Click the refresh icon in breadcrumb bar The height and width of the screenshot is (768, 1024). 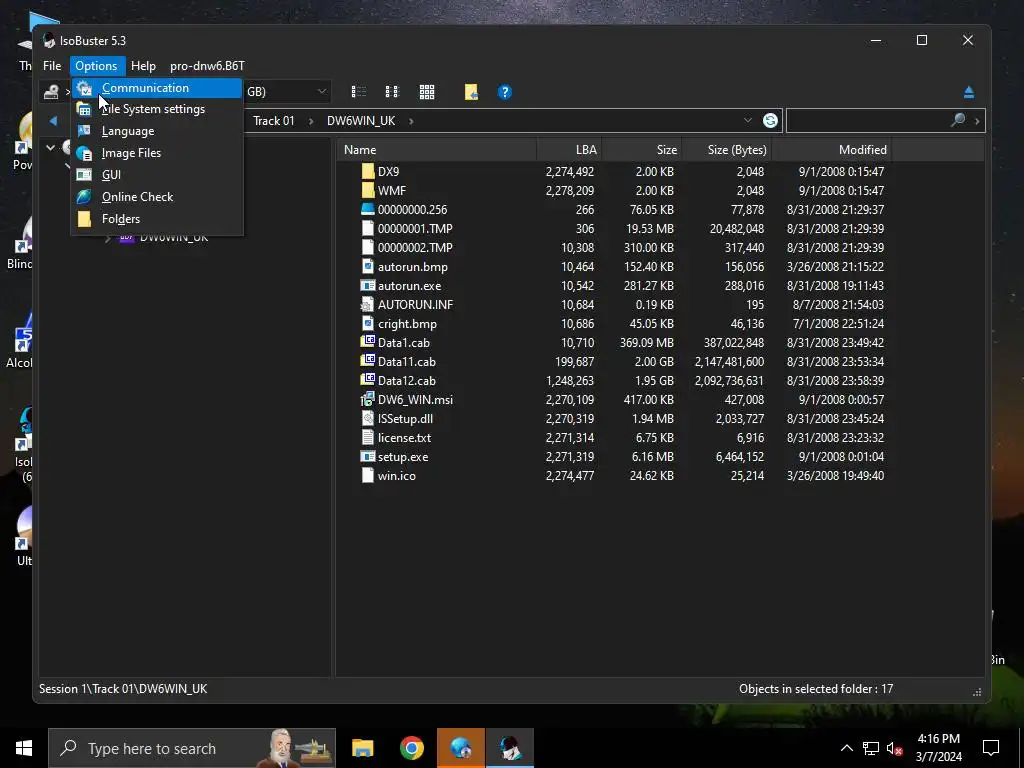coord(770,121)
